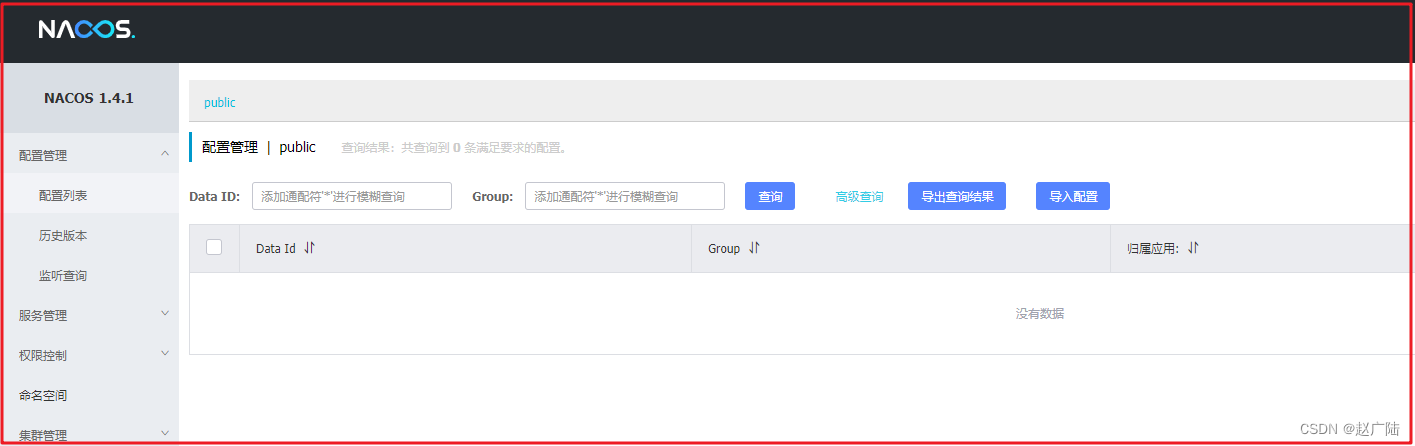The width and height of the screenshot is (1415, 446).
Task: Select the public namespace tab
Action: click(220, 103)
